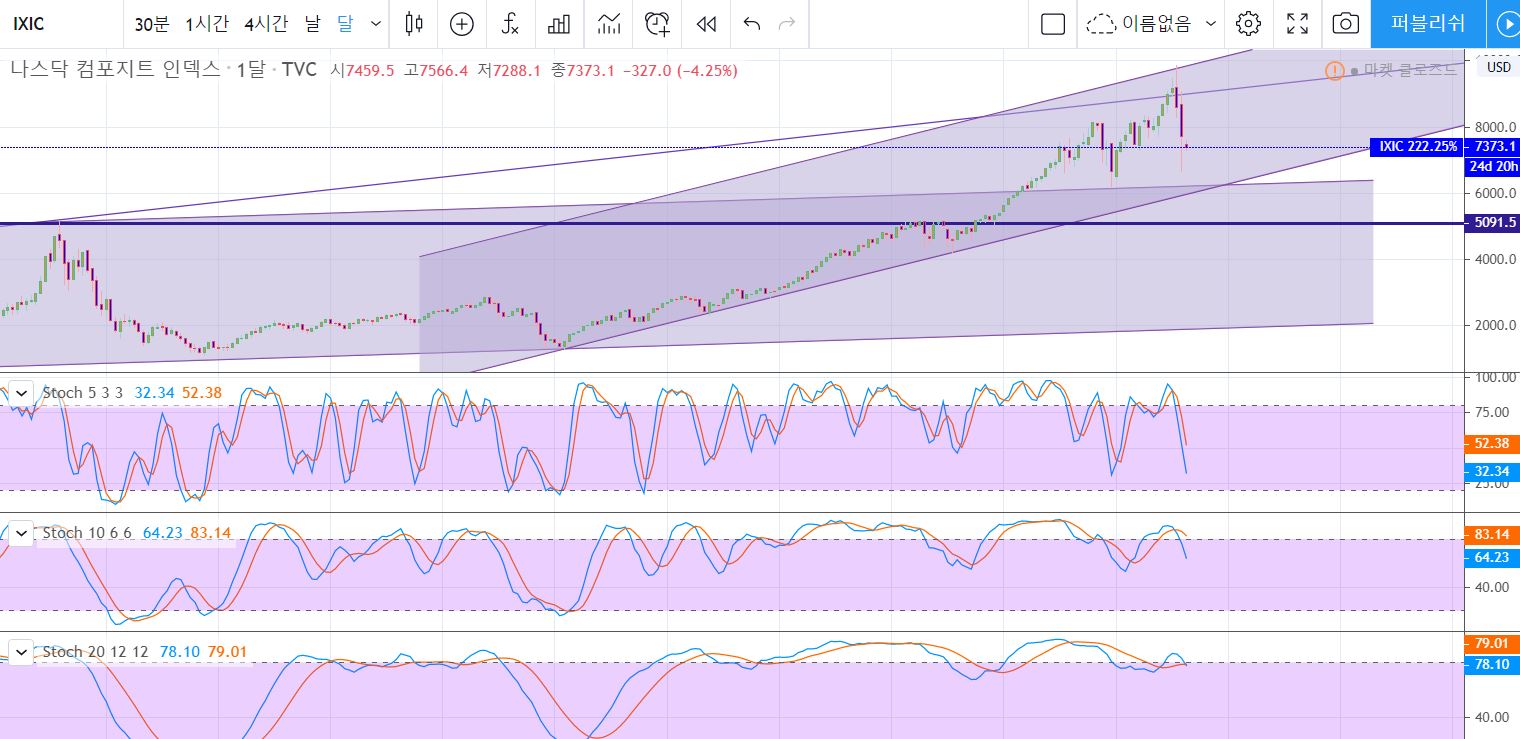Screen dimensions: 1520x739
Task: Open the candlestick chart type selector
Action: (x=414, y=24)
